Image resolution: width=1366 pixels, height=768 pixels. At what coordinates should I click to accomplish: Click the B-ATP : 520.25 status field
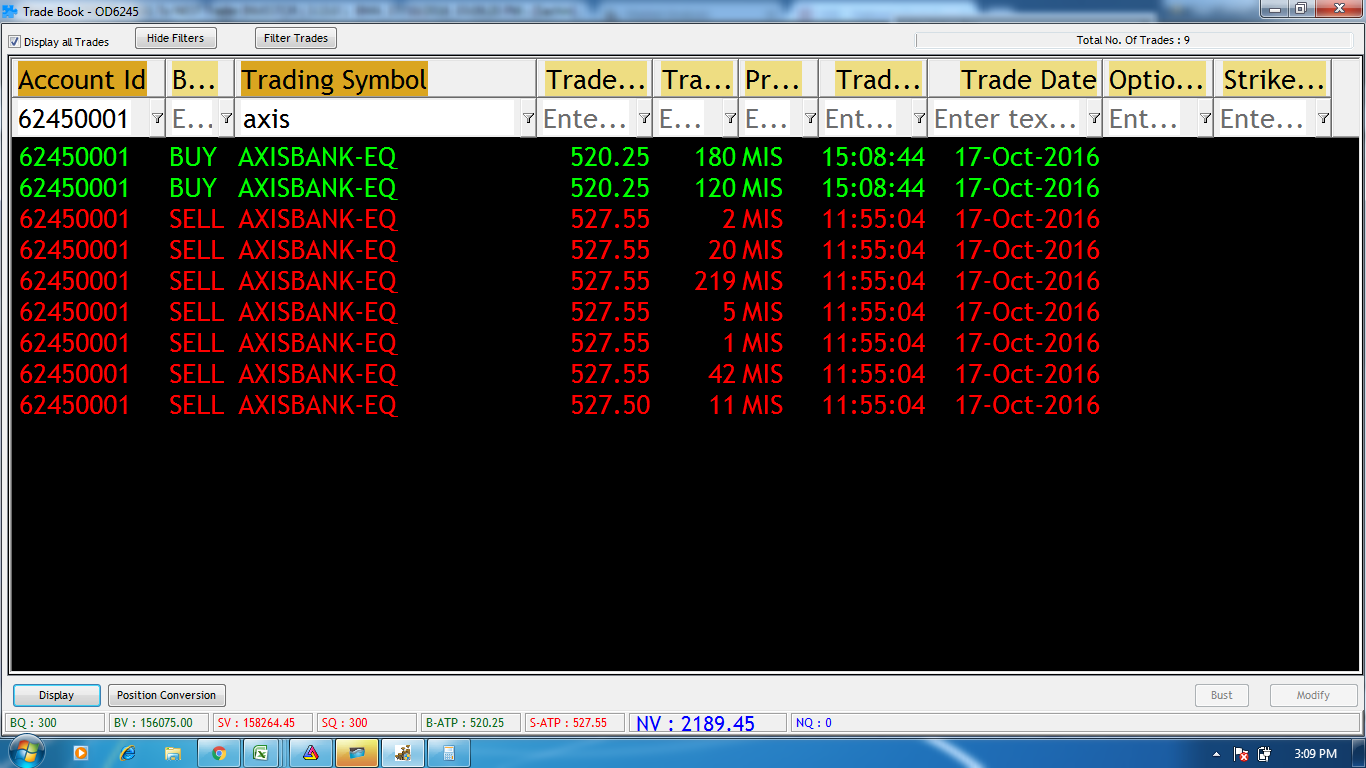[470, 723]
